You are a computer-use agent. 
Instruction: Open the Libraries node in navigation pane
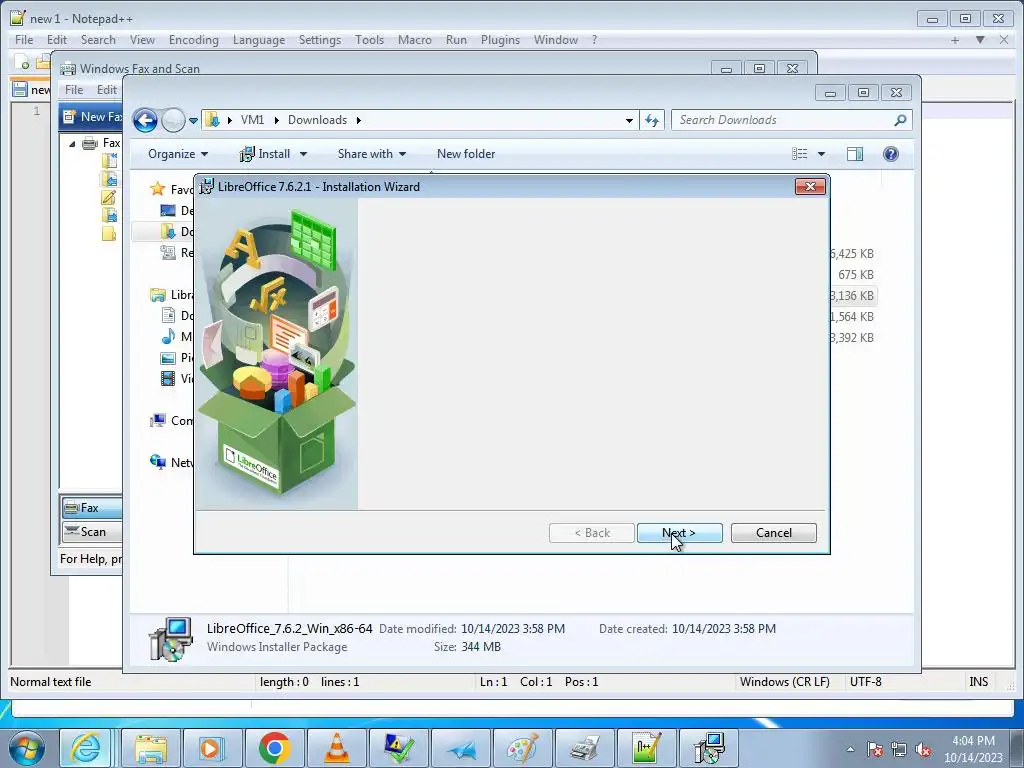[x=171, y=295]
